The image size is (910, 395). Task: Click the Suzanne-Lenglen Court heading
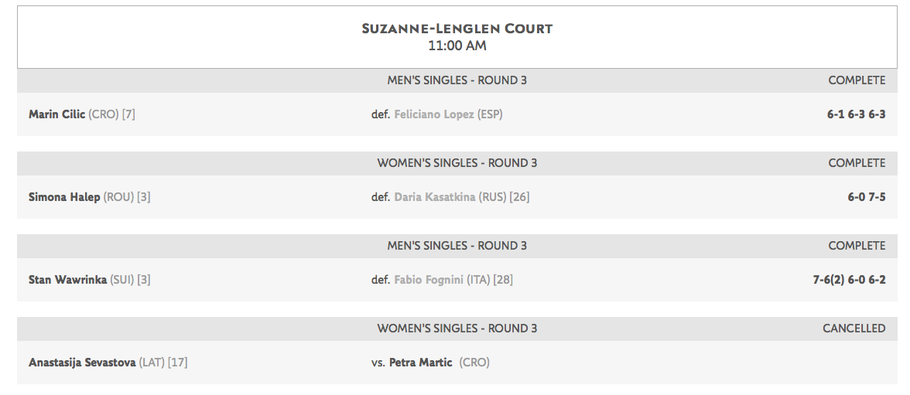coord(457,28)
